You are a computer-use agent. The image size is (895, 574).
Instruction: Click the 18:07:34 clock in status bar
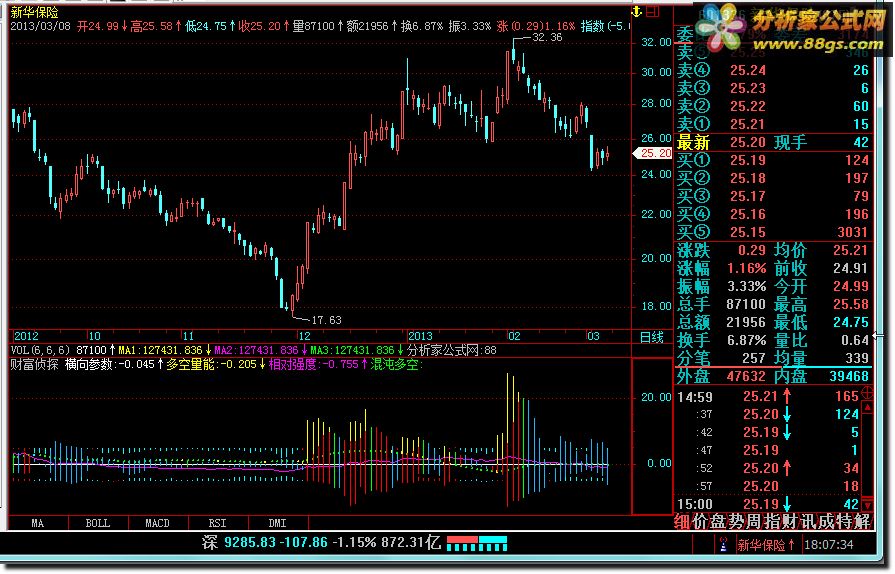(x=828, y=545)
